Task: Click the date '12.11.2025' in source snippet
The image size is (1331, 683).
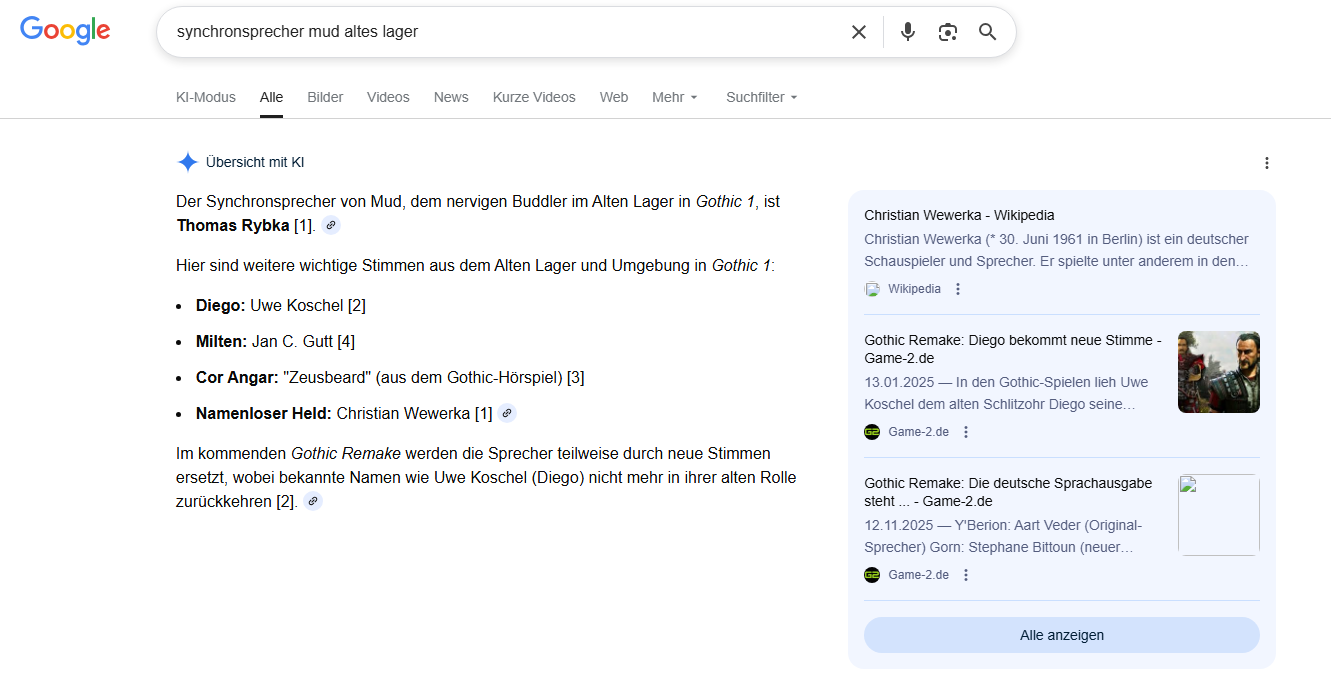Action: coord(898,525)
